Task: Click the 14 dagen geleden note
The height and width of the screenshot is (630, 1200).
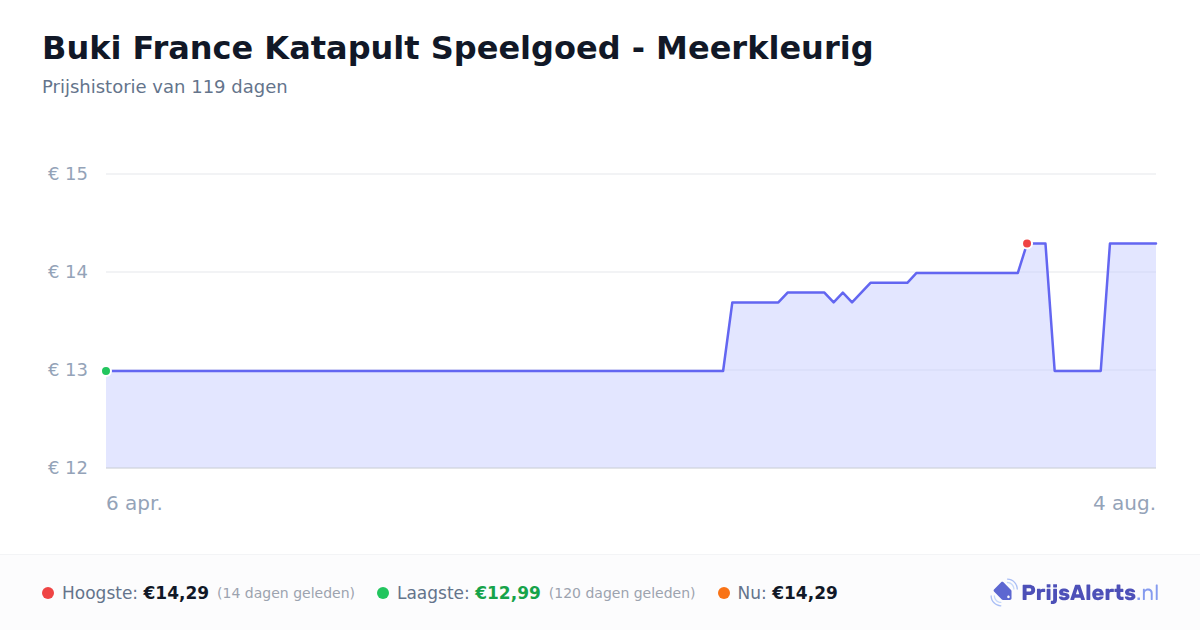Action: click(x=286, y=593)
